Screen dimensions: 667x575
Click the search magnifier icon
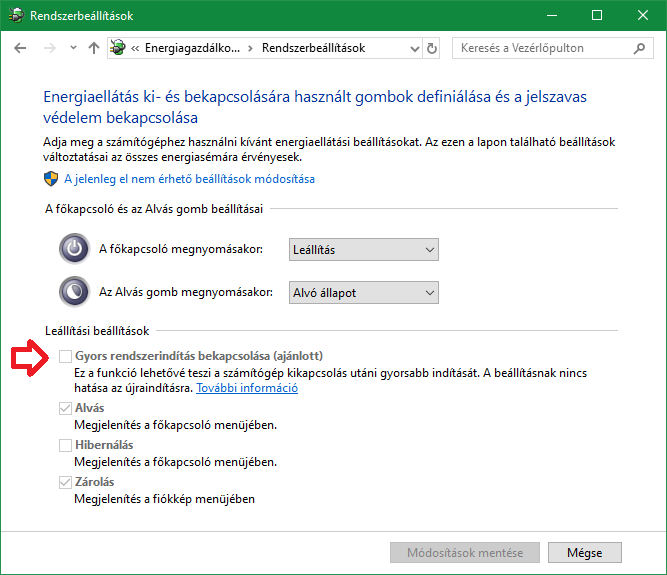639,48
